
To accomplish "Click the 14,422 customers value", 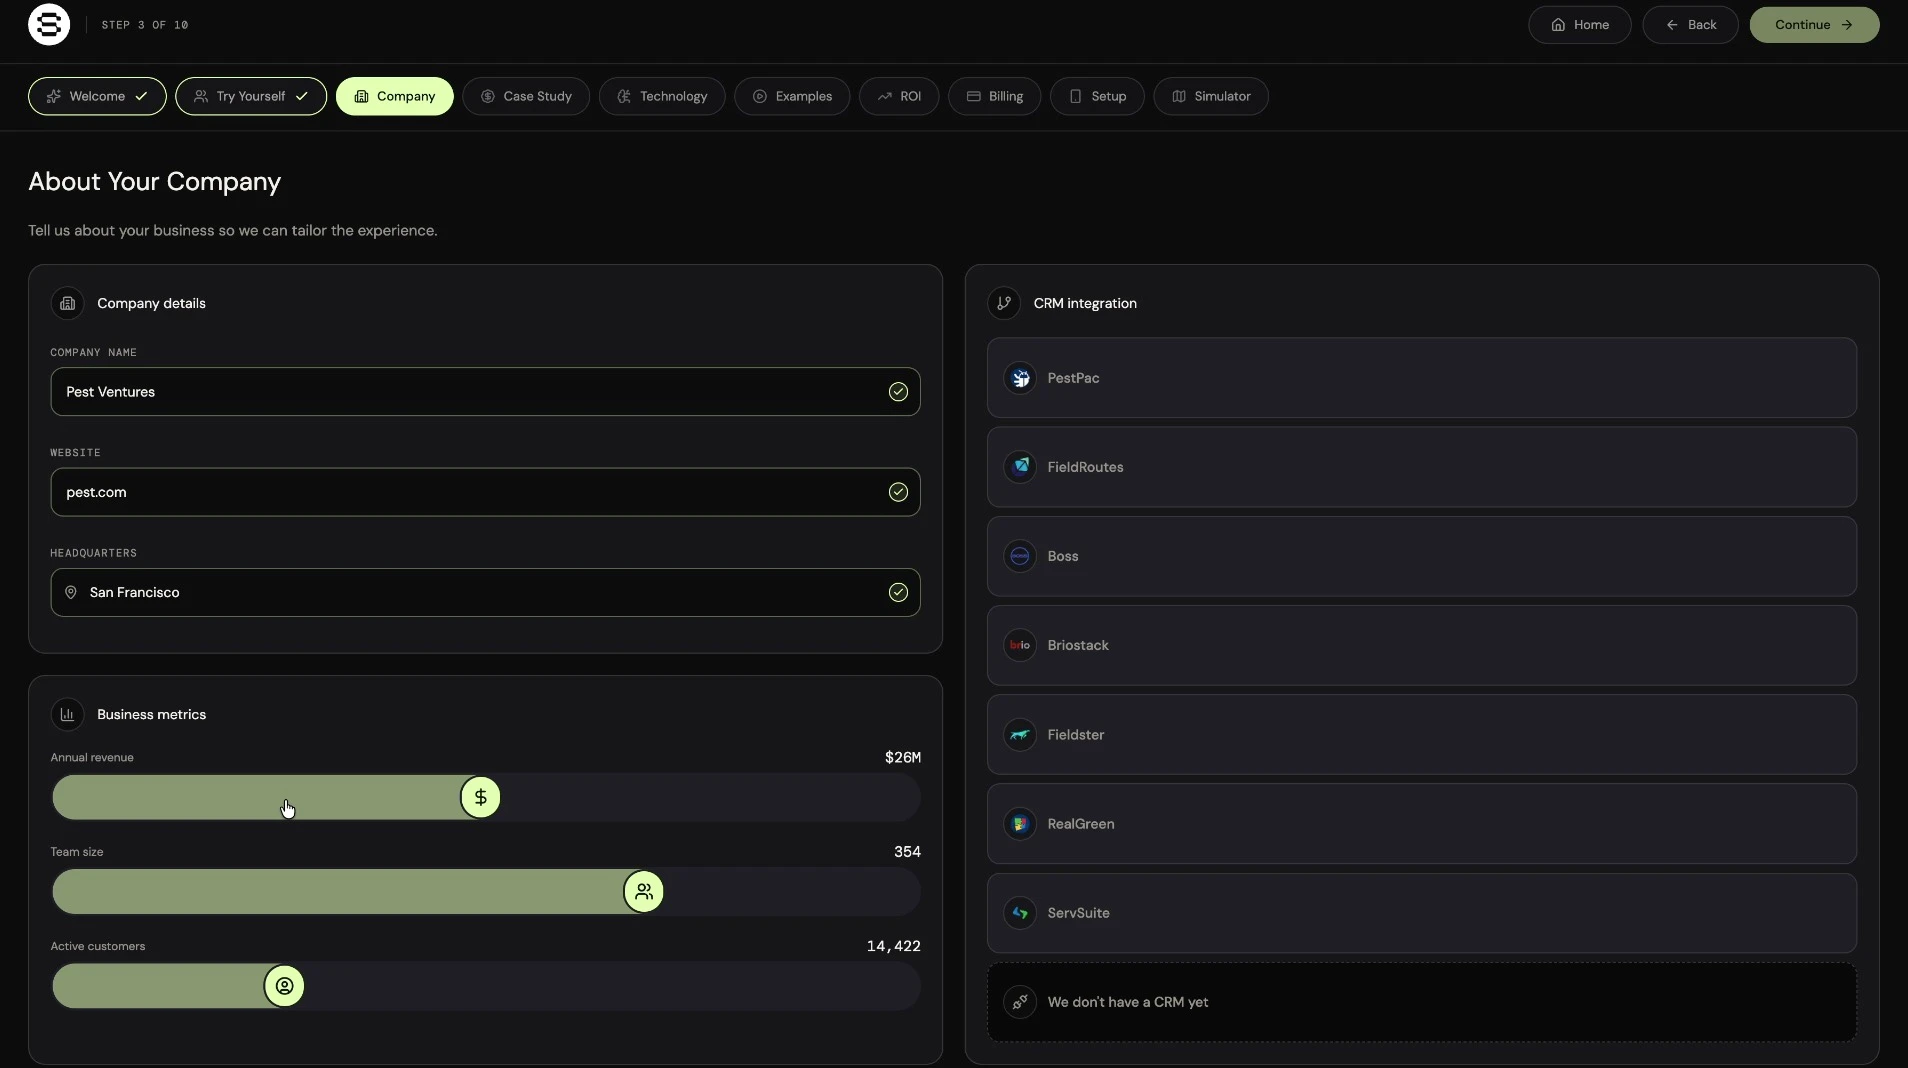I will point(893,946).
